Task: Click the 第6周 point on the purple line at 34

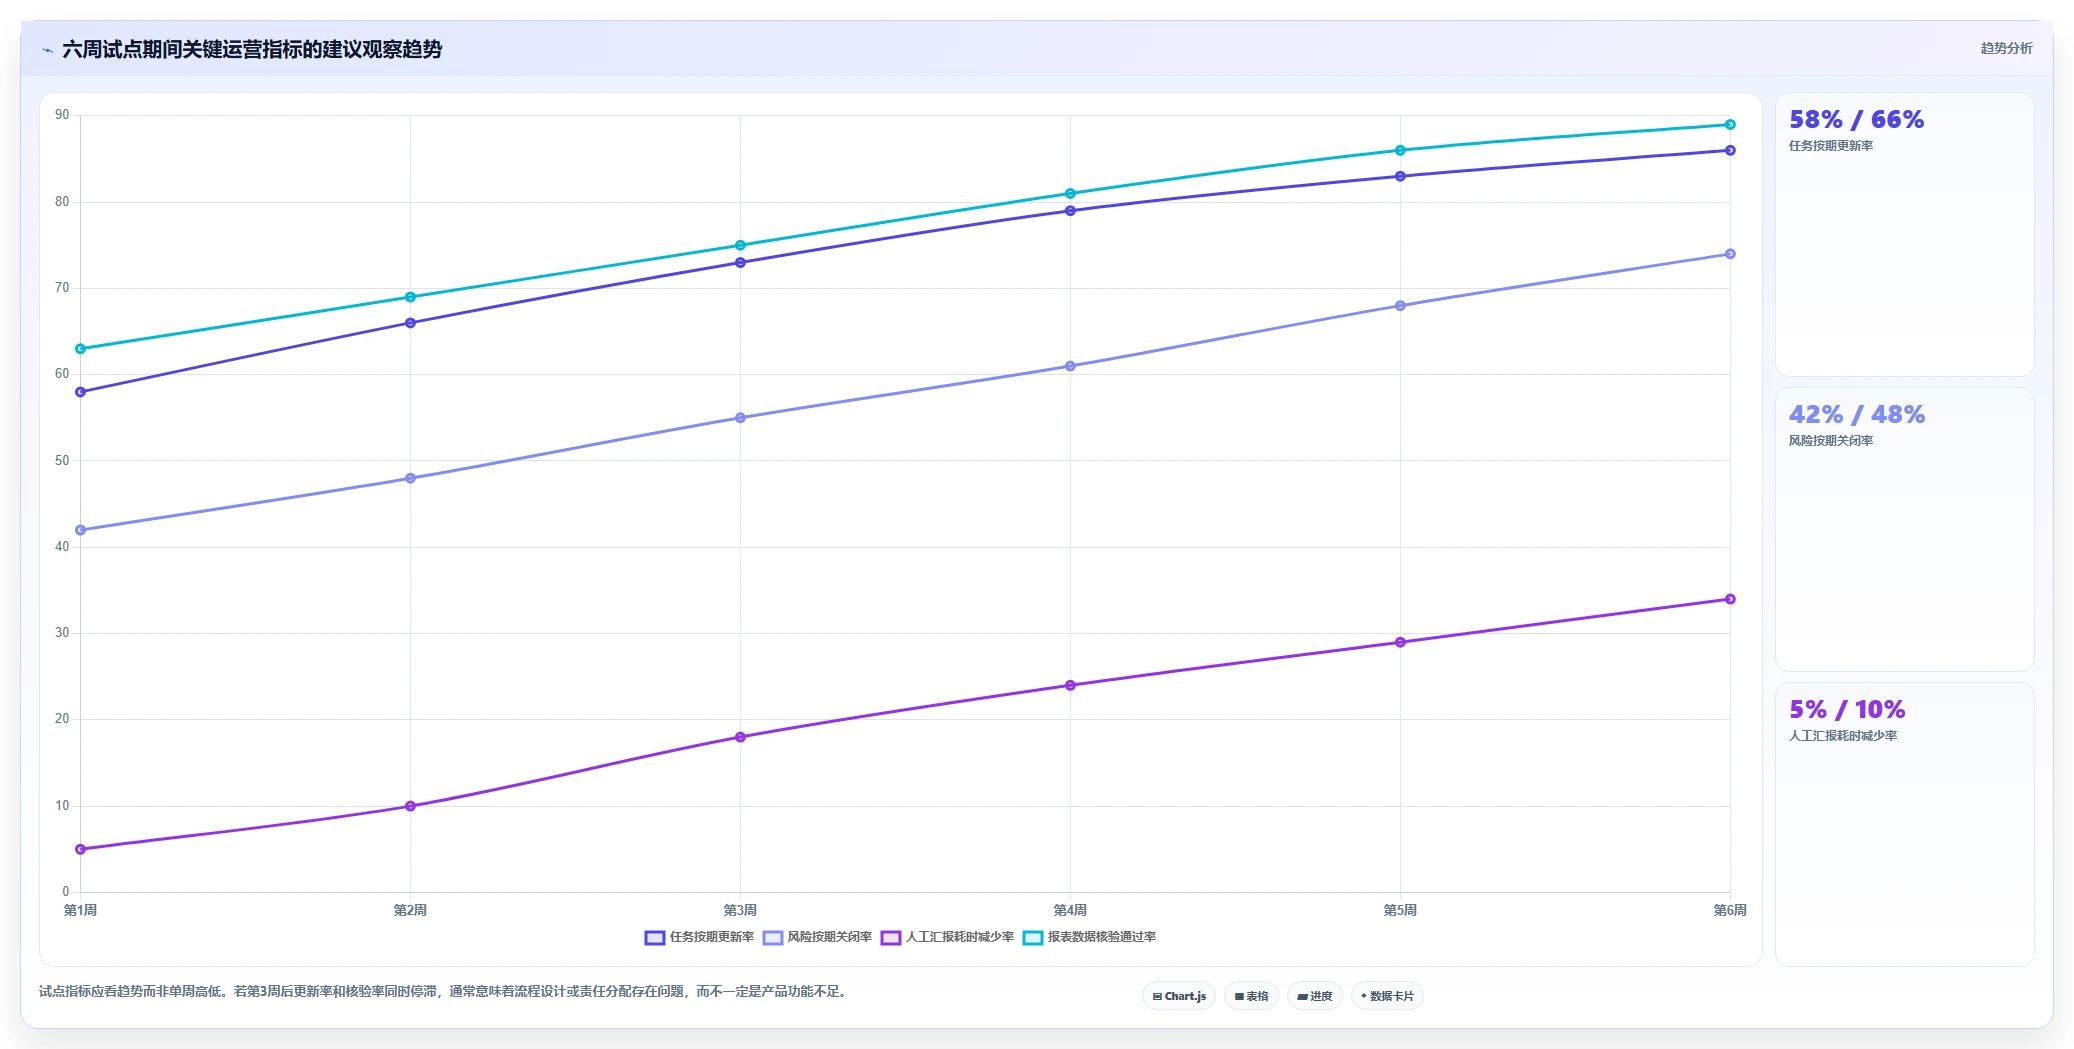Action: 1730,599
